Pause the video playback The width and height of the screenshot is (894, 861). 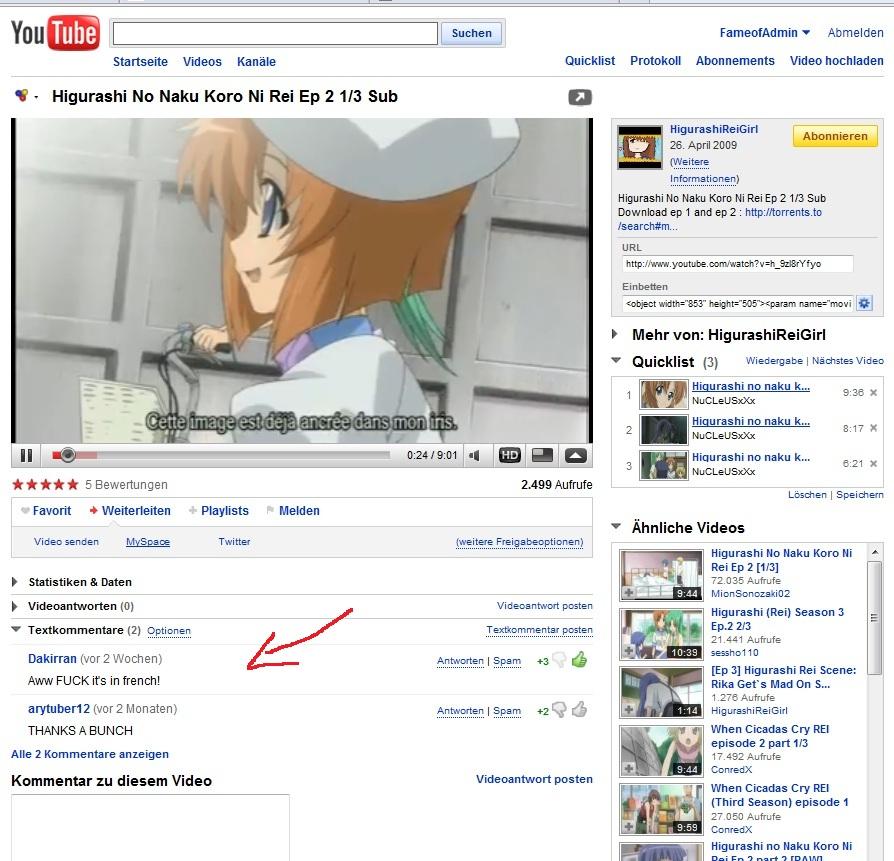tap(26, 455)
